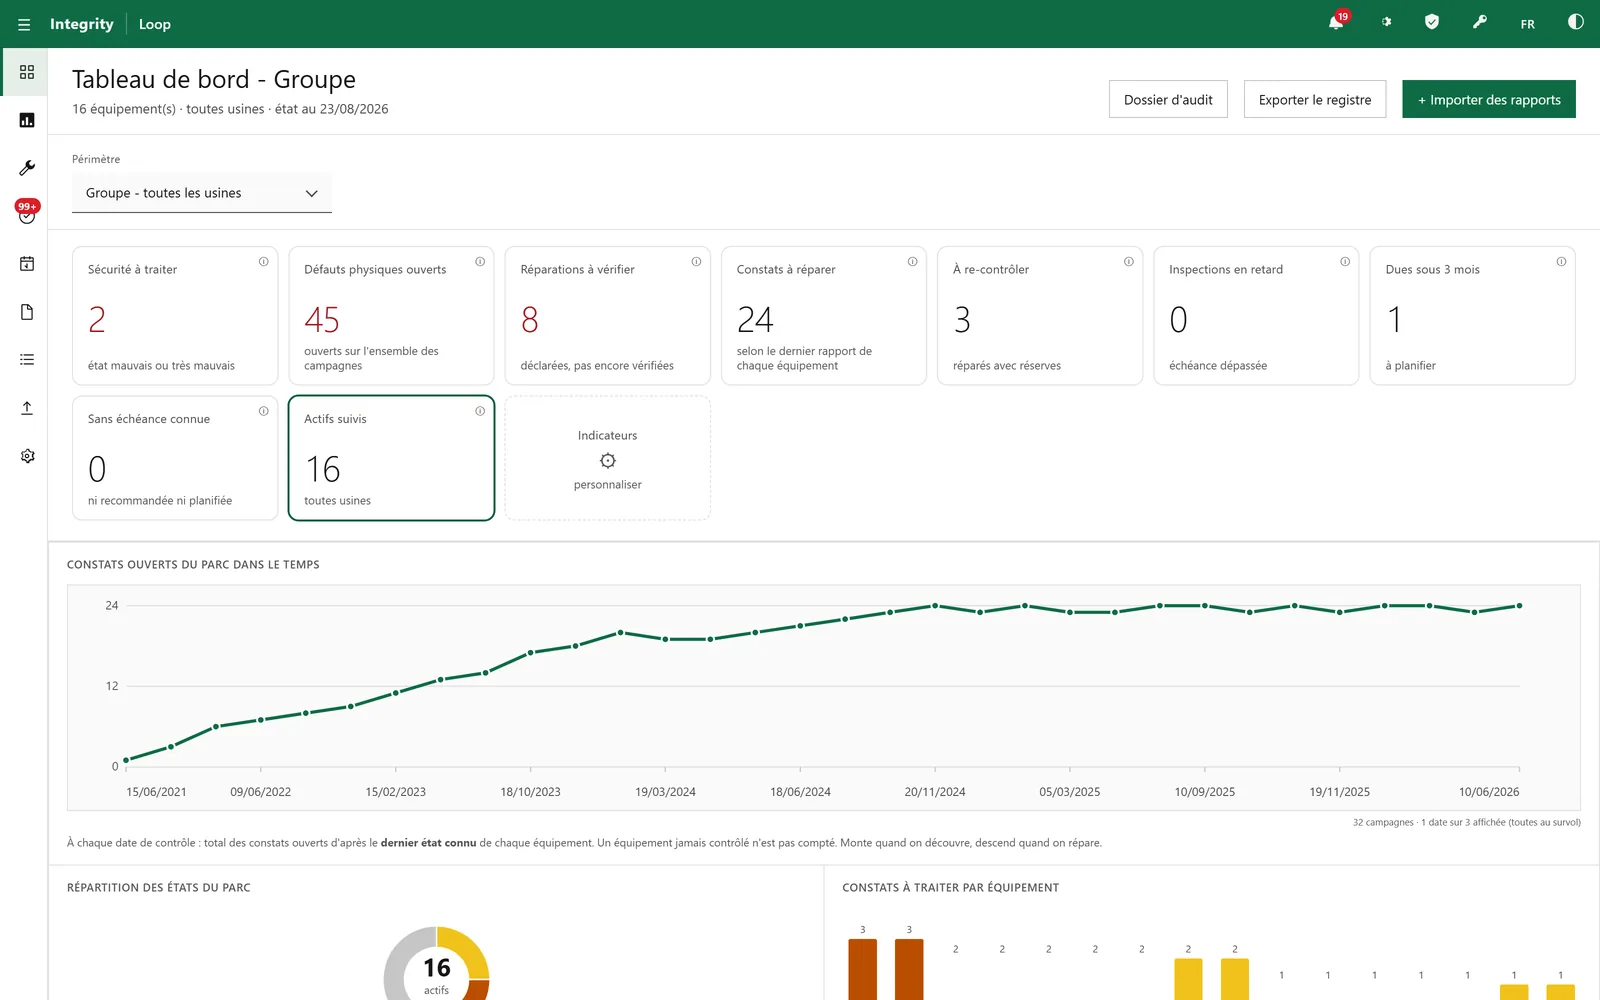The height and width of the screenshot is (1000, 1600).
Task: Personalize indicators via Indicateurs tile
Action: coord(607,458)
